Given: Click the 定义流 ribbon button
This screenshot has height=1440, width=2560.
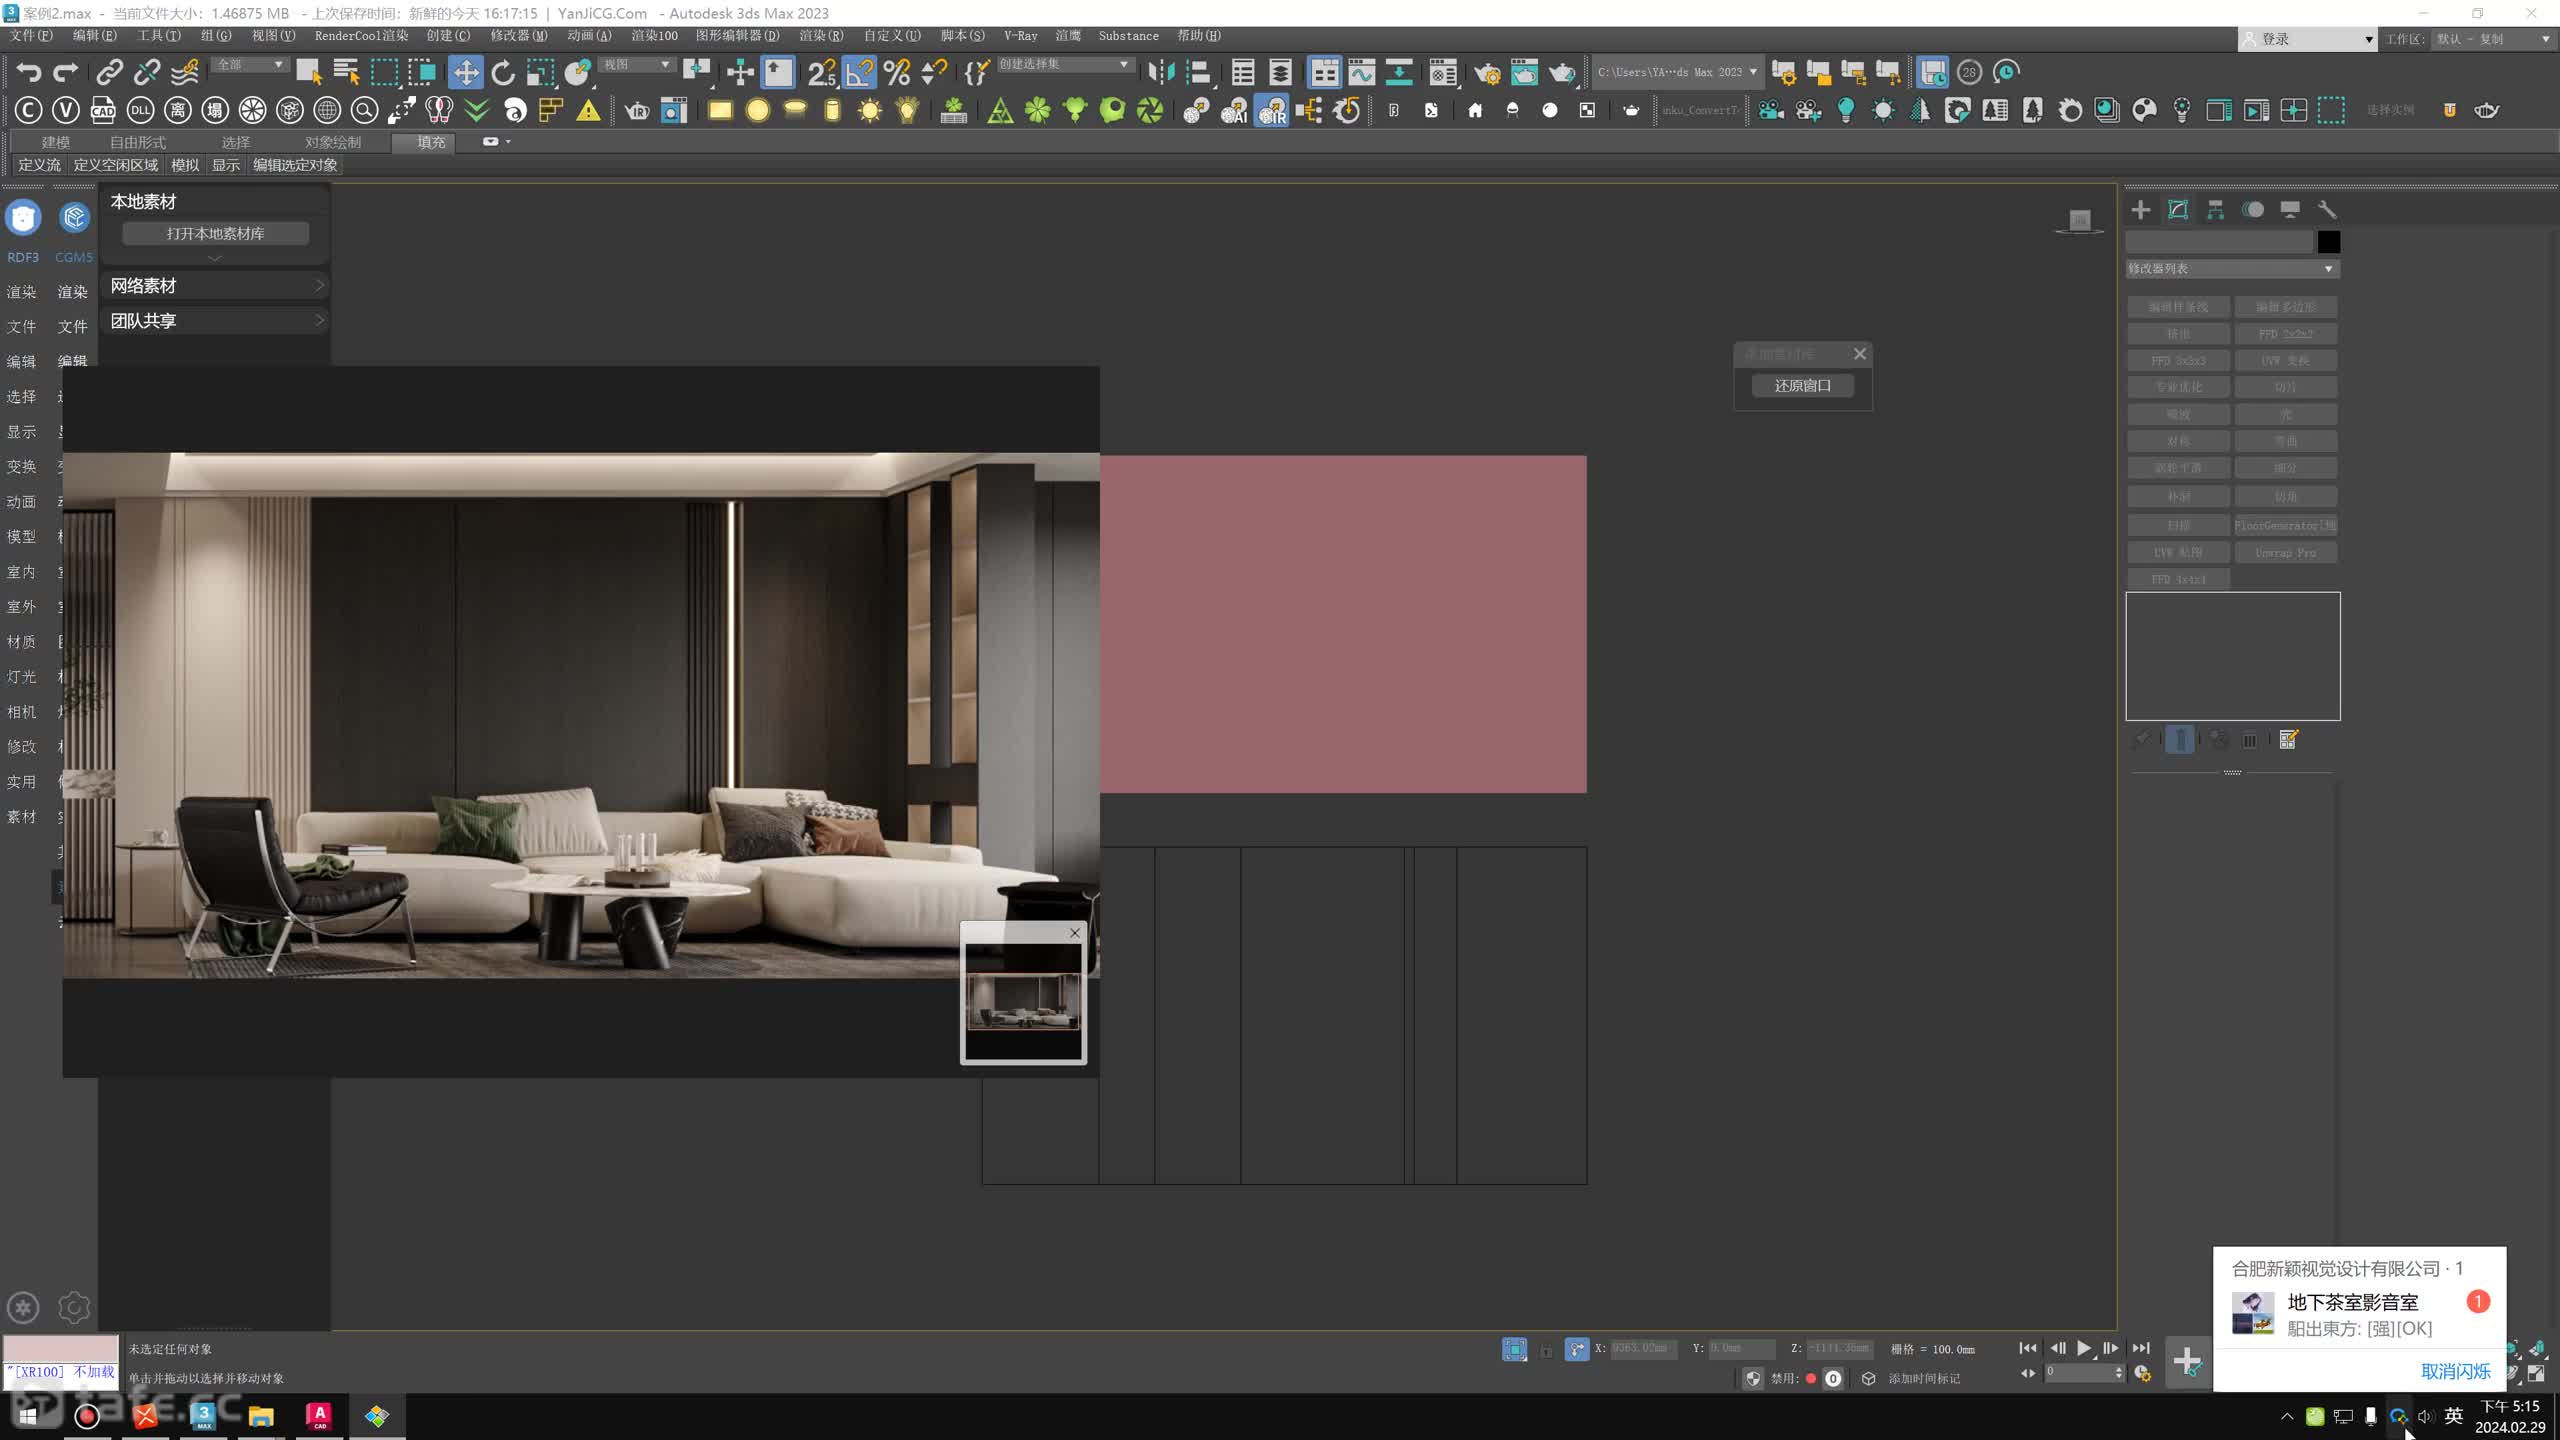Looking at the screenshot, I should click(x=40, y=165).
